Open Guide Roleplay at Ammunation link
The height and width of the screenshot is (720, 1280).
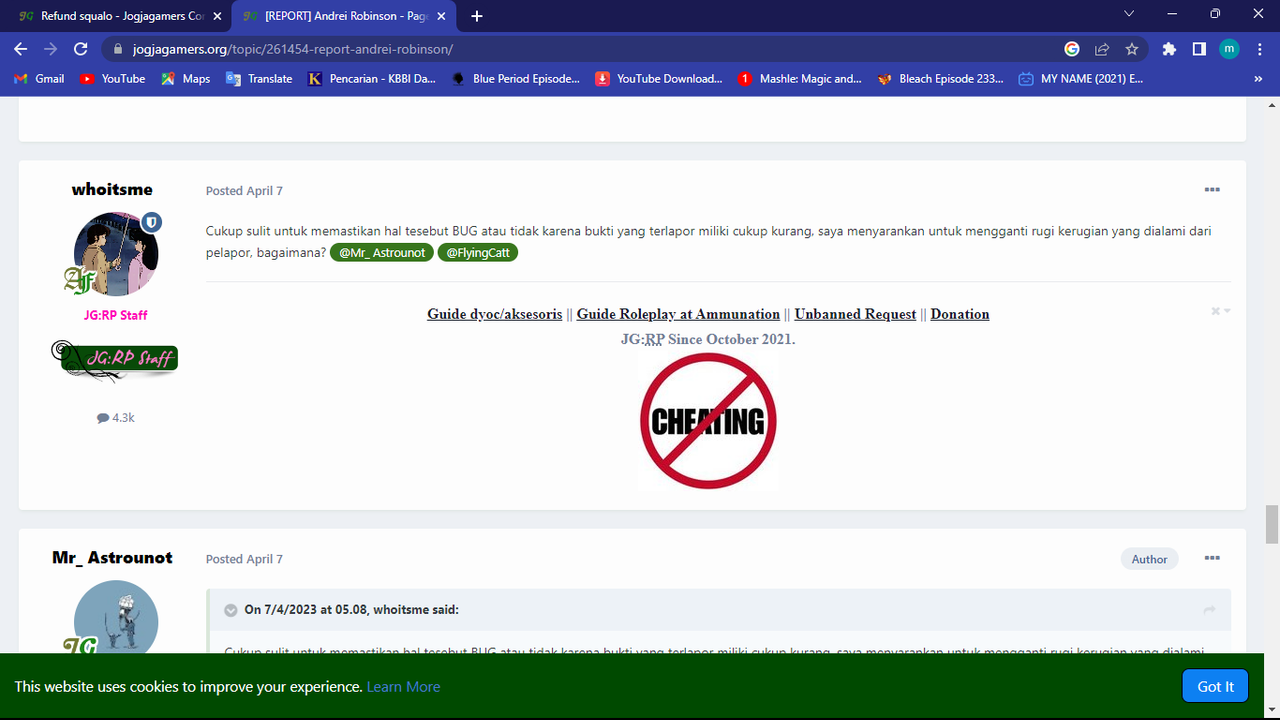click(x=678, y=314)
